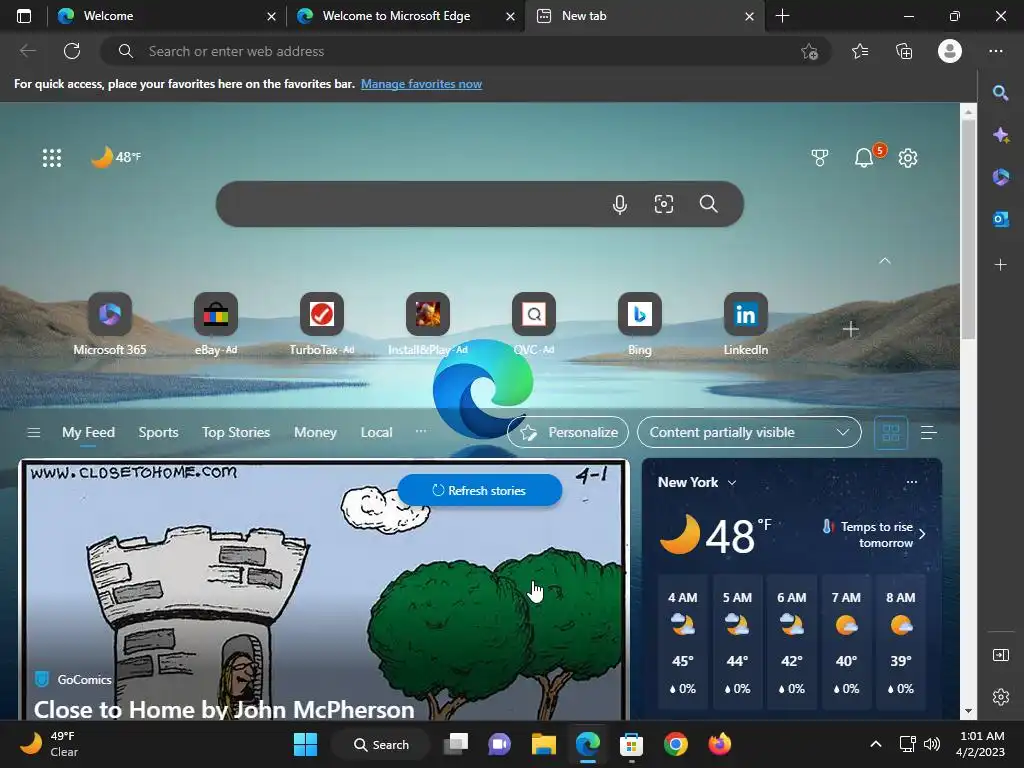This screenshot has width=1024, height=768.
Task: Click the Refresh stories button
Action: click(479, 490)
